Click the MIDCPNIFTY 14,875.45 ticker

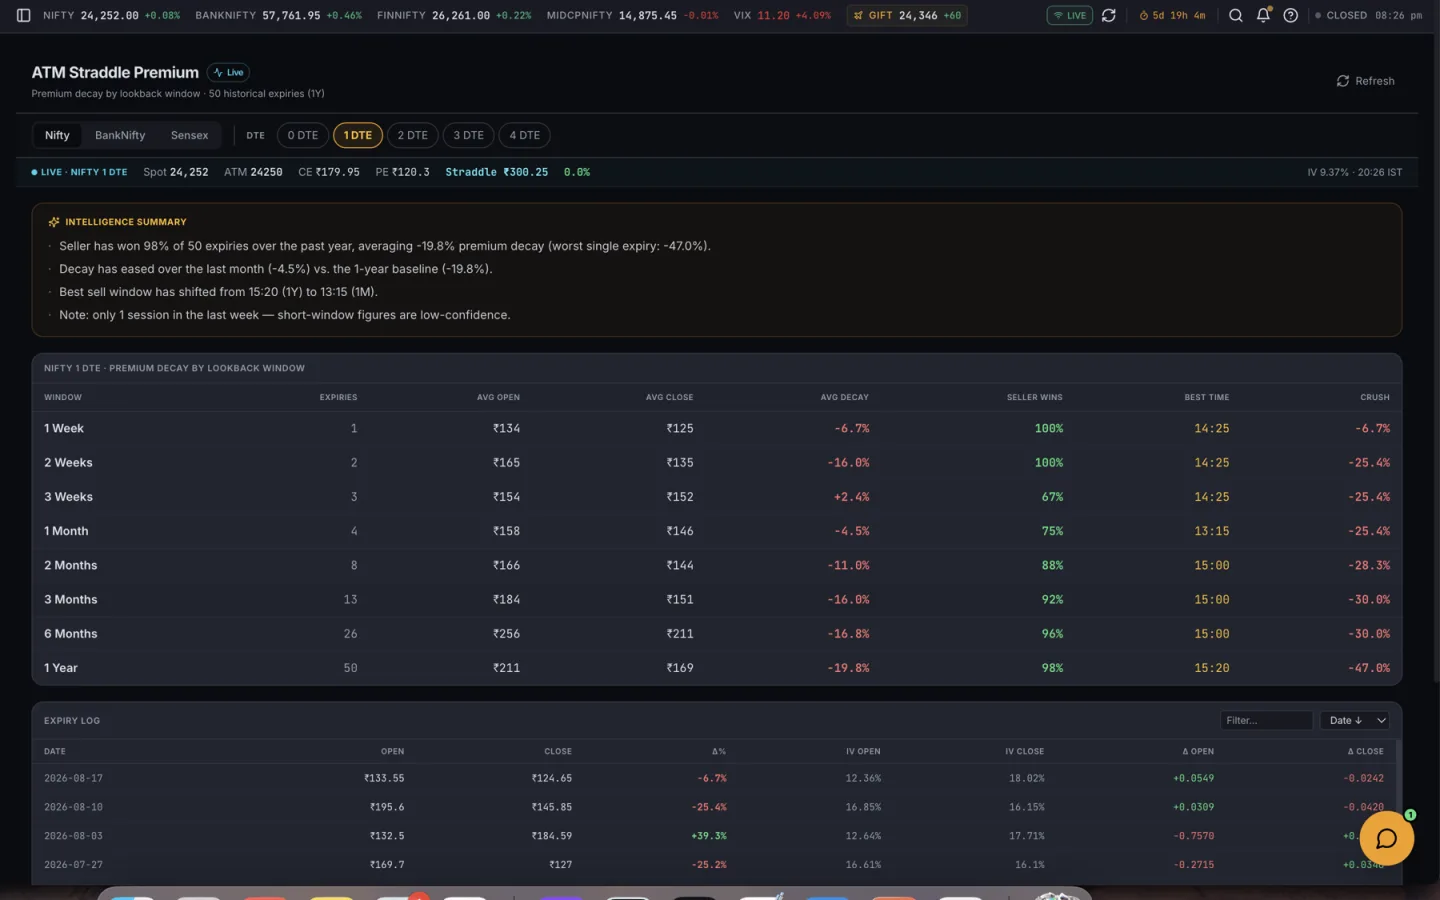pos(632,16)
